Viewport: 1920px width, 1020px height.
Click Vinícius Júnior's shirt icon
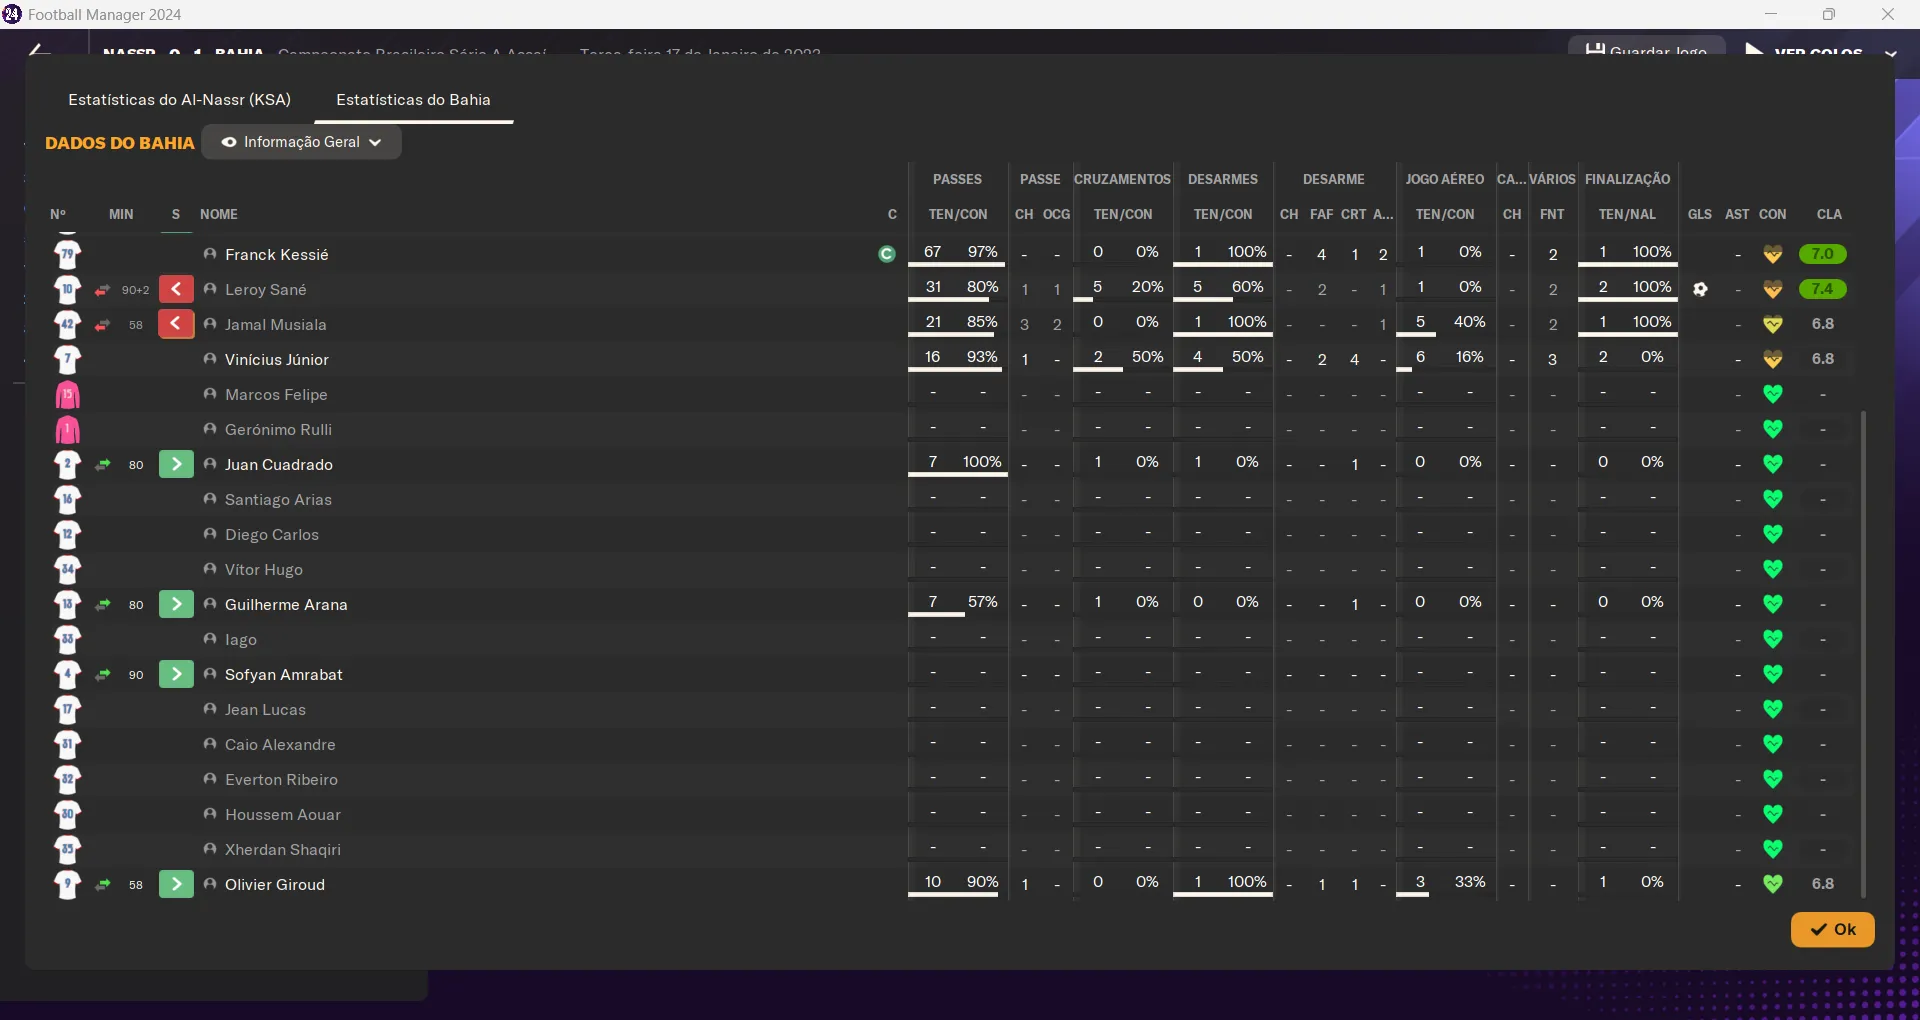[68, 359]
